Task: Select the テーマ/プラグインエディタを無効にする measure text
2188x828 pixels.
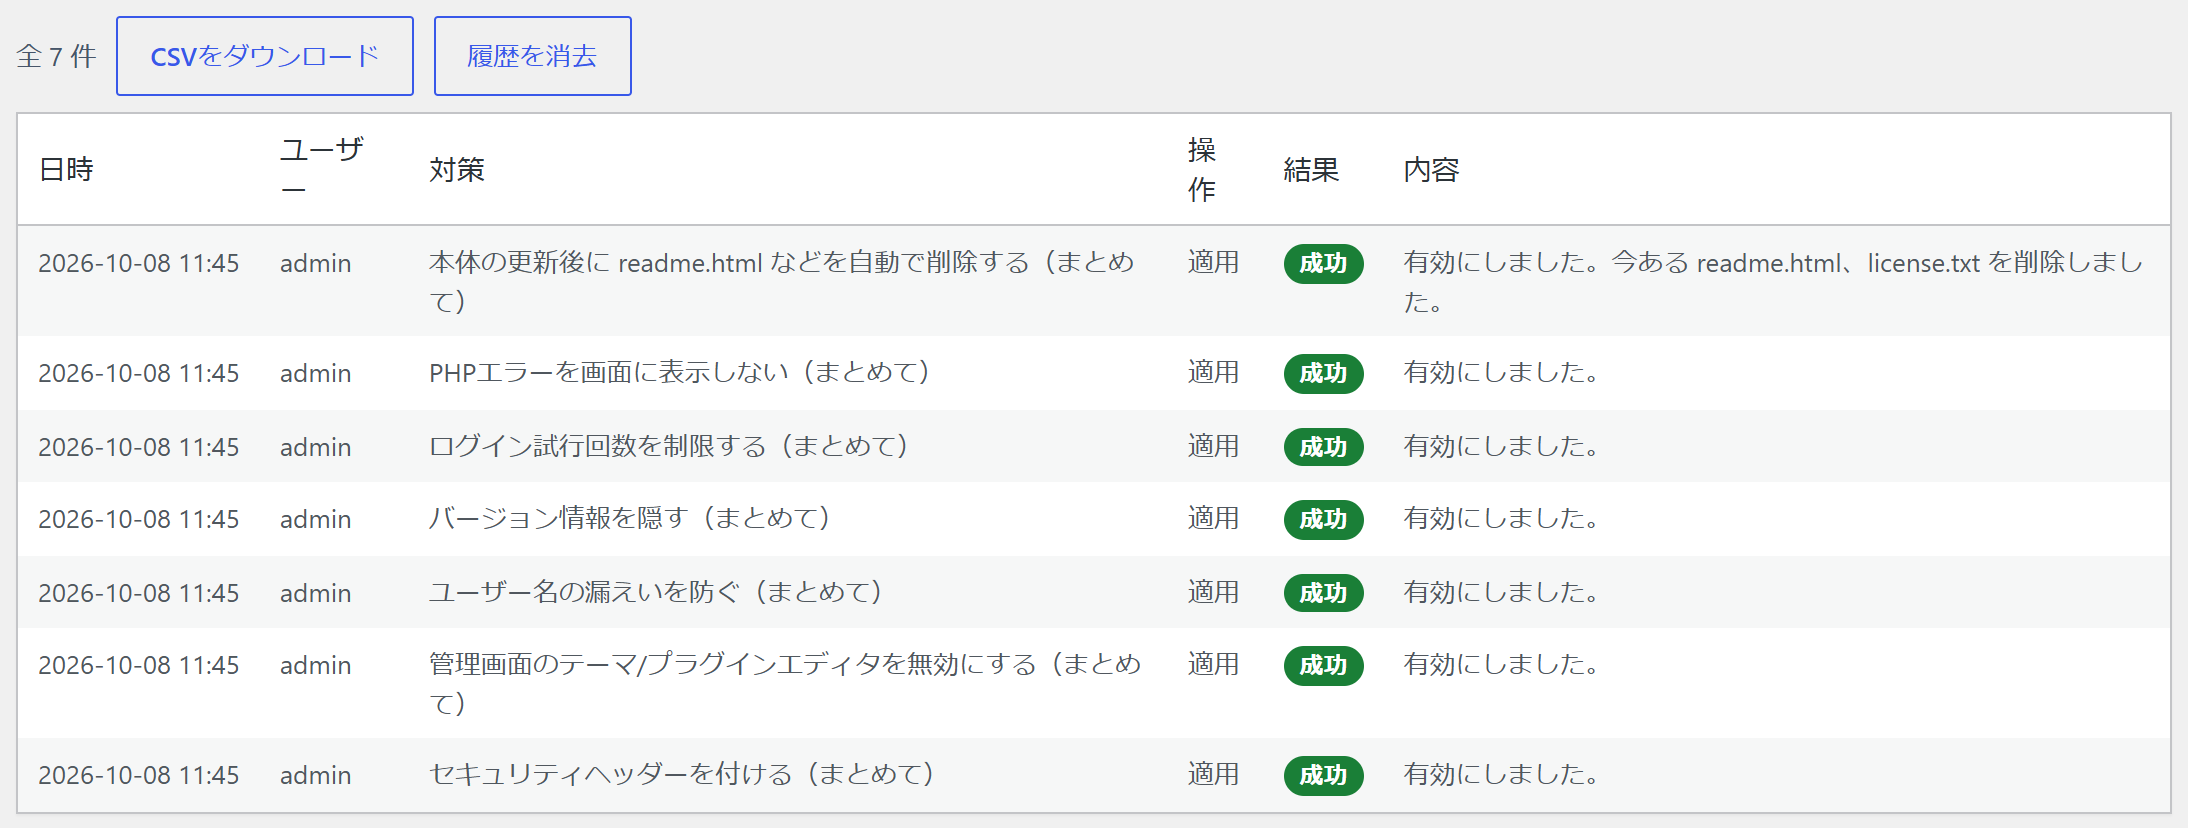Action: [x=785, y=683]
